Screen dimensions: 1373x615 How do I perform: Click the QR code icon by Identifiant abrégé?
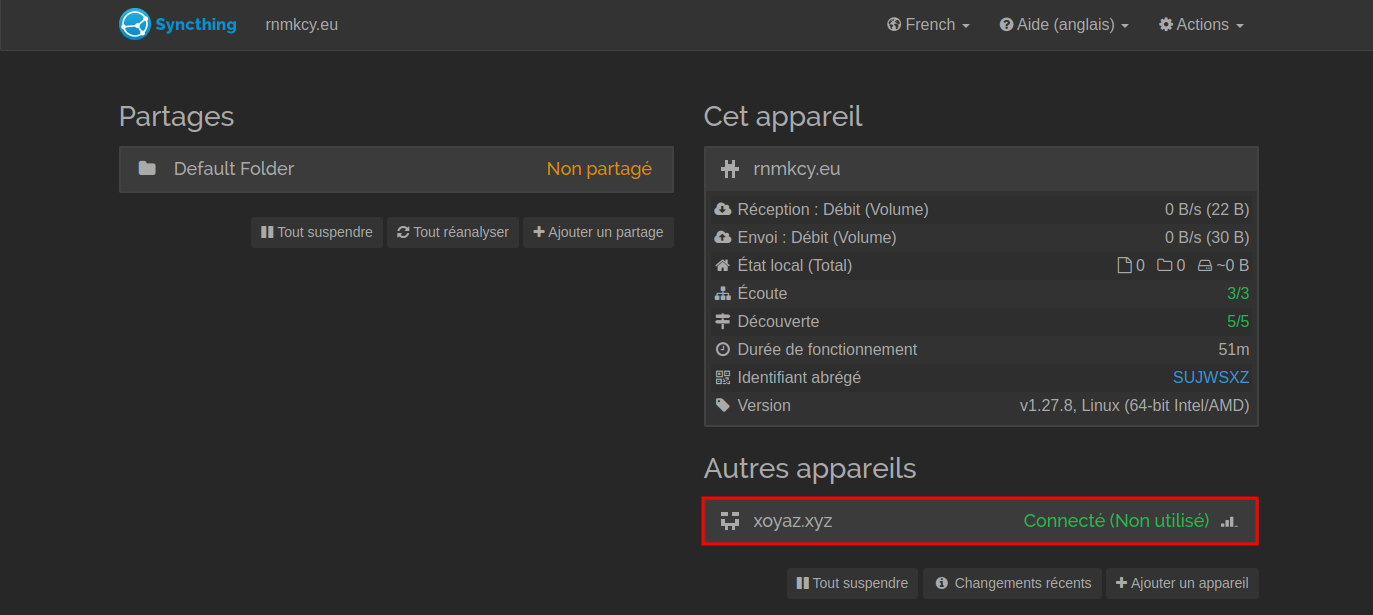[723, 378]
